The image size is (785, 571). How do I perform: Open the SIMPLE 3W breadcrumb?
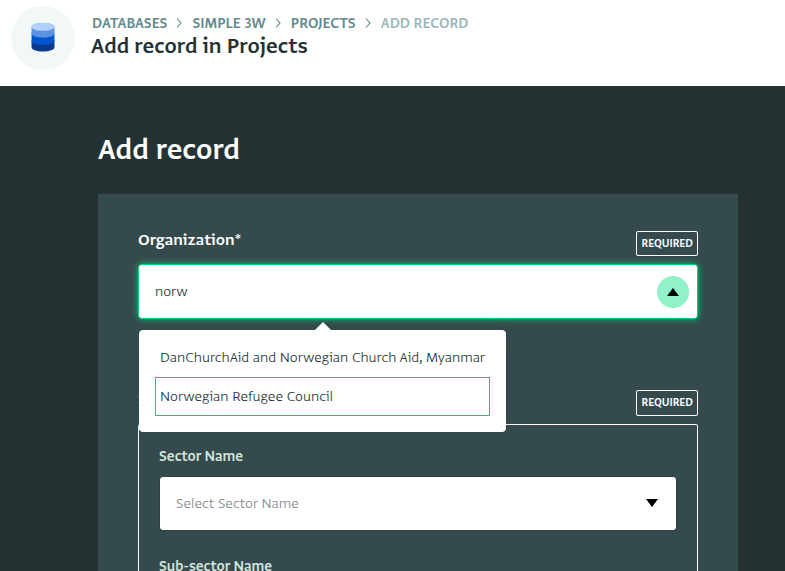tap(229, 23)
